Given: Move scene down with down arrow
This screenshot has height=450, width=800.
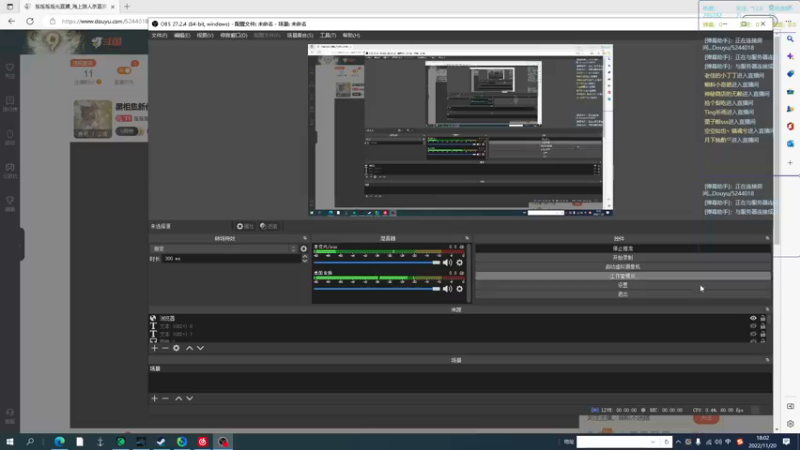Looking at the screenshot, I should [x=190, y=398].
